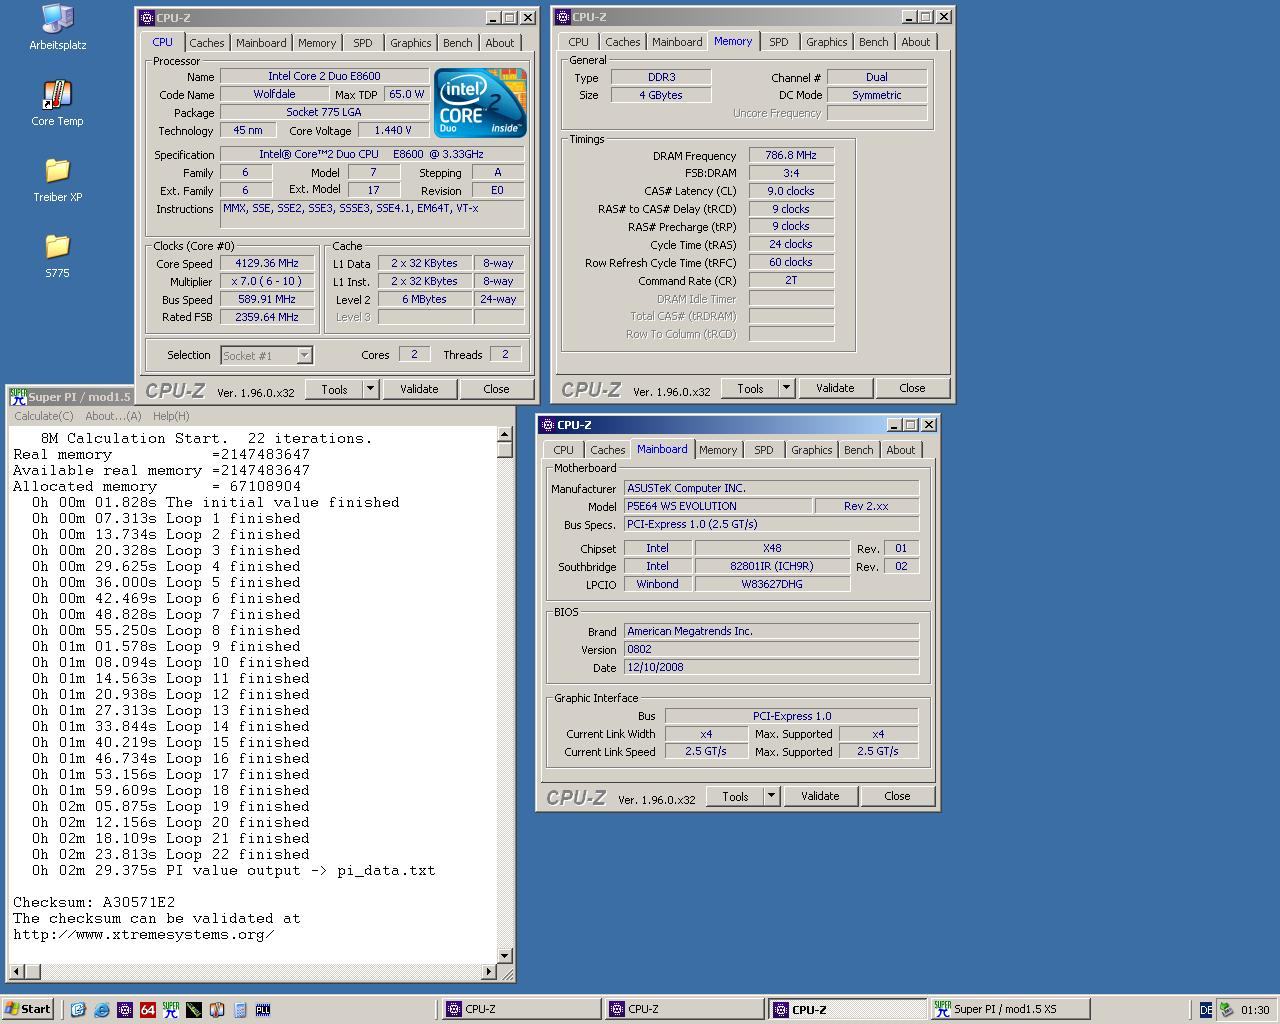Switch to Graphics tab in Memory window
Screen dimensions: 1280x1024
[827, 42]
